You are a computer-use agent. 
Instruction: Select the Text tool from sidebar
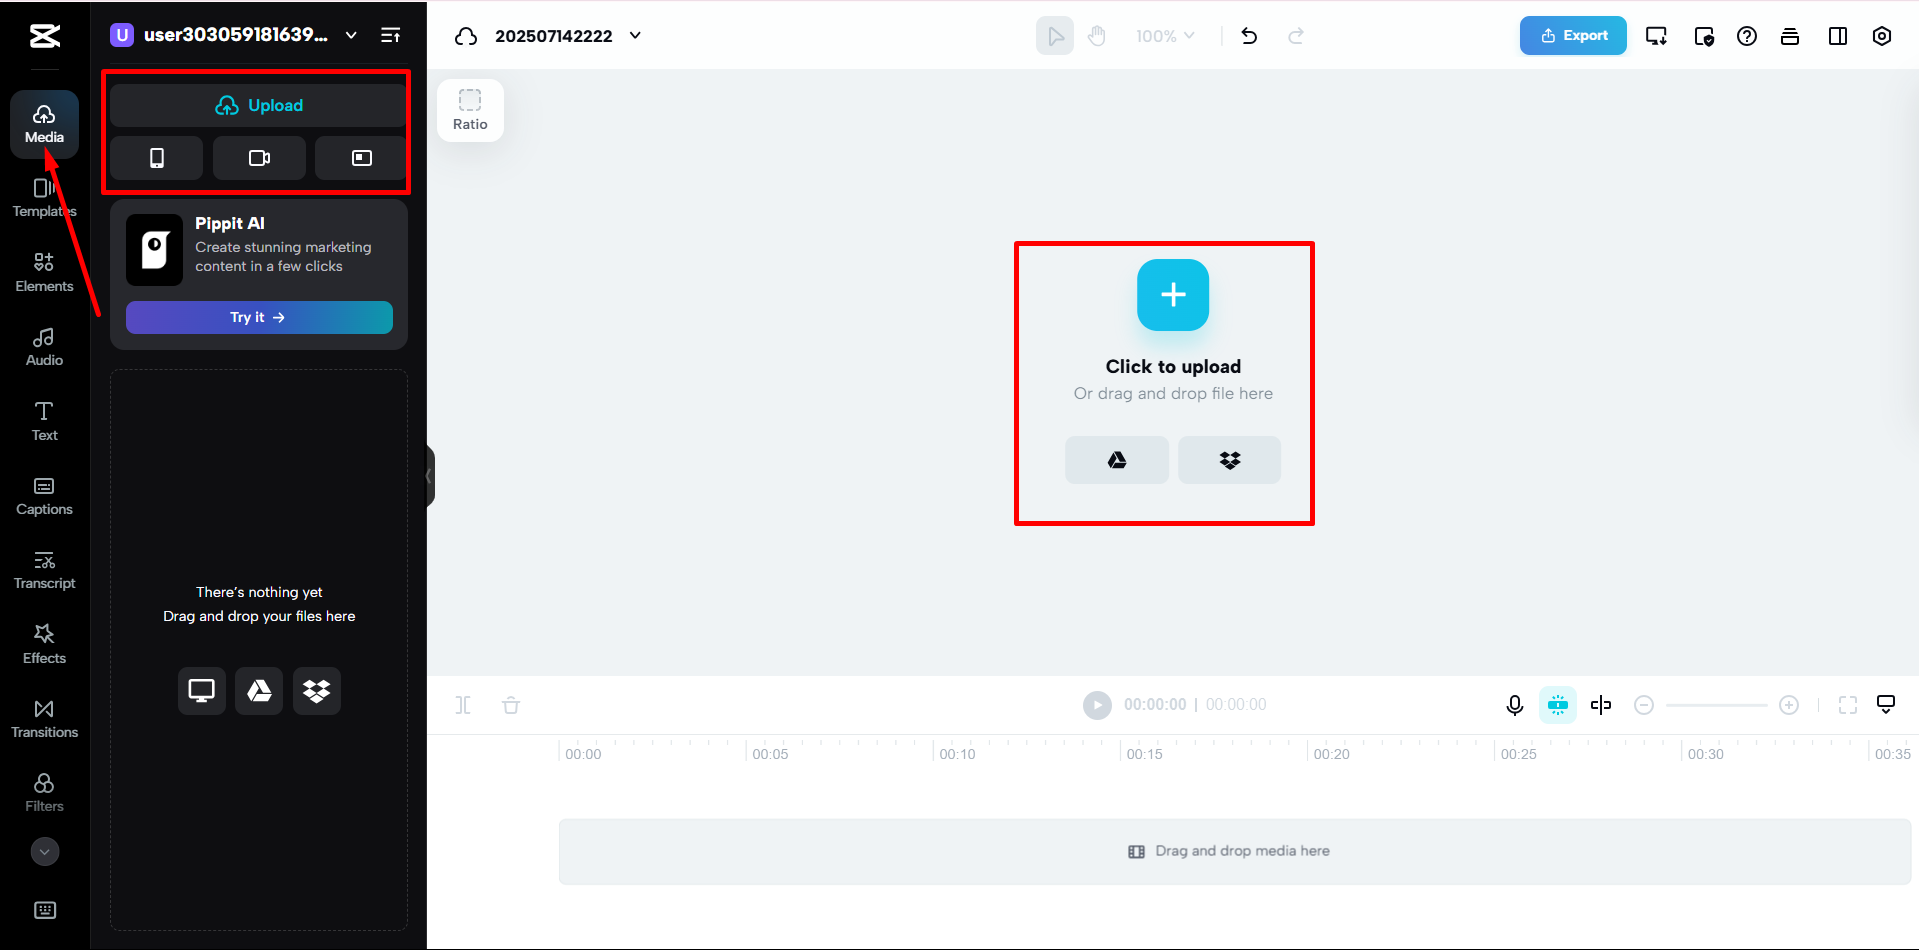44,420
